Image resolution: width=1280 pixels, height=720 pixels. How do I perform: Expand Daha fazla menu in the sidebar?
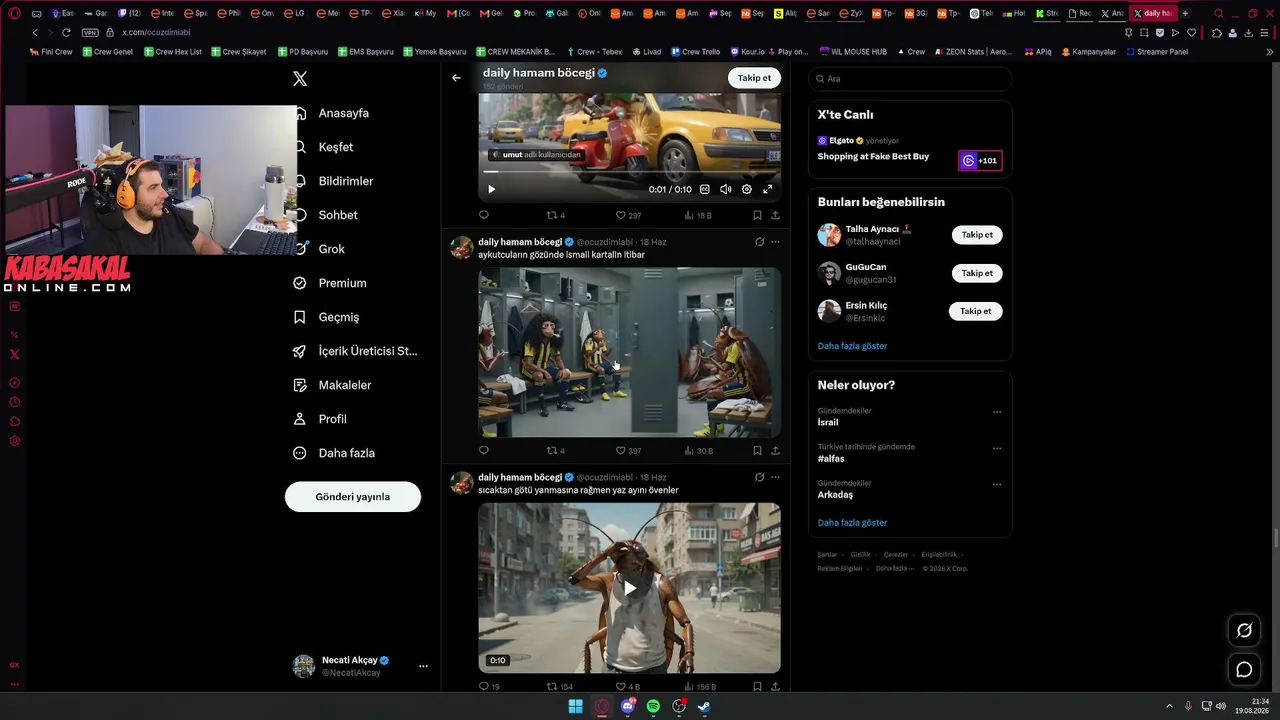point(334,453)
